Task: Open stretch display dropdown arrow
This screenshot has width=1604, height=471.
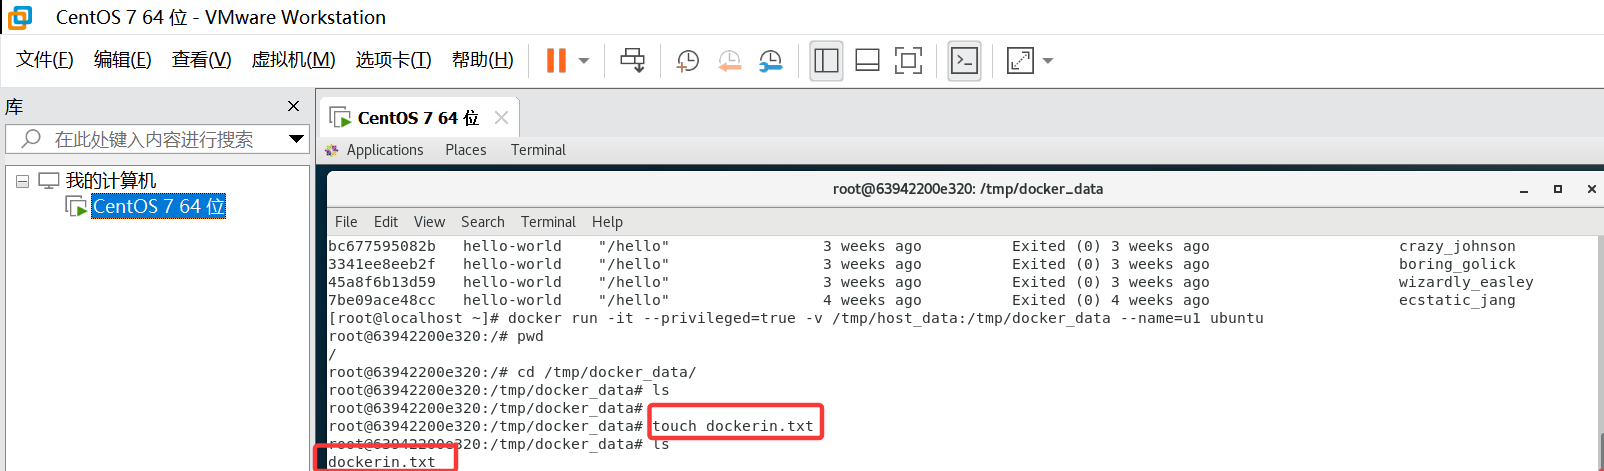Action: click(x=1048, y=61)
